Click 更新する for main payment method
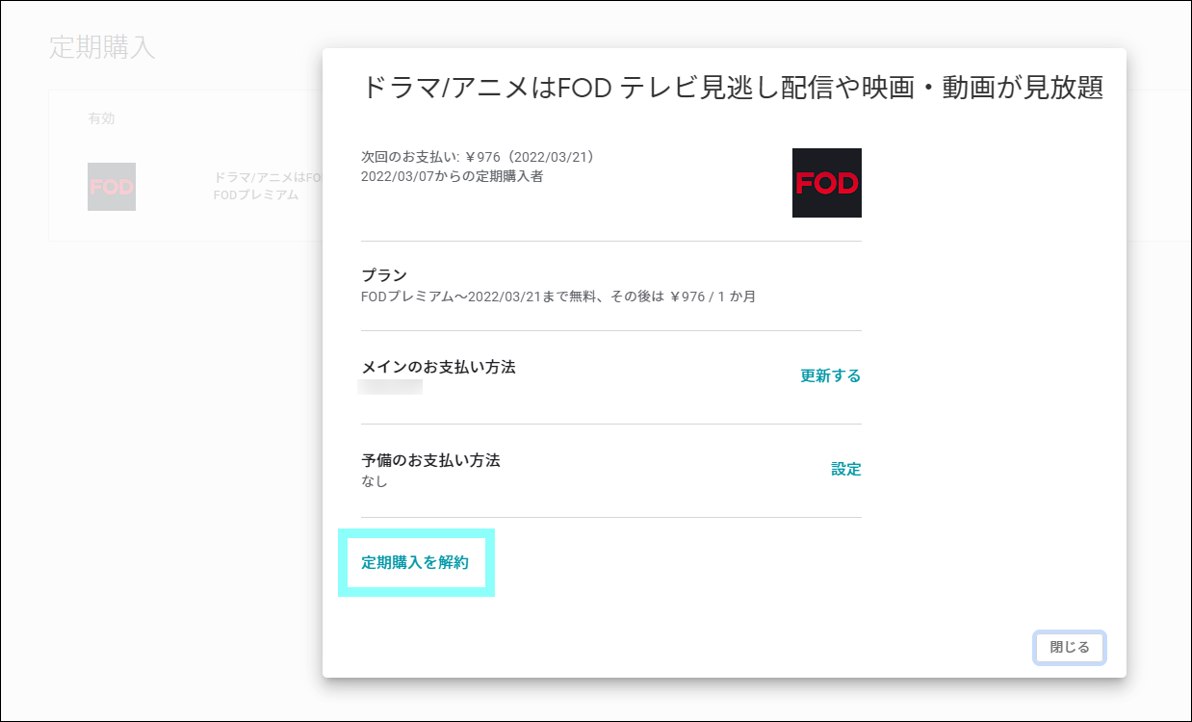Viewport: 1192px width, 722px height. [830, 375]
